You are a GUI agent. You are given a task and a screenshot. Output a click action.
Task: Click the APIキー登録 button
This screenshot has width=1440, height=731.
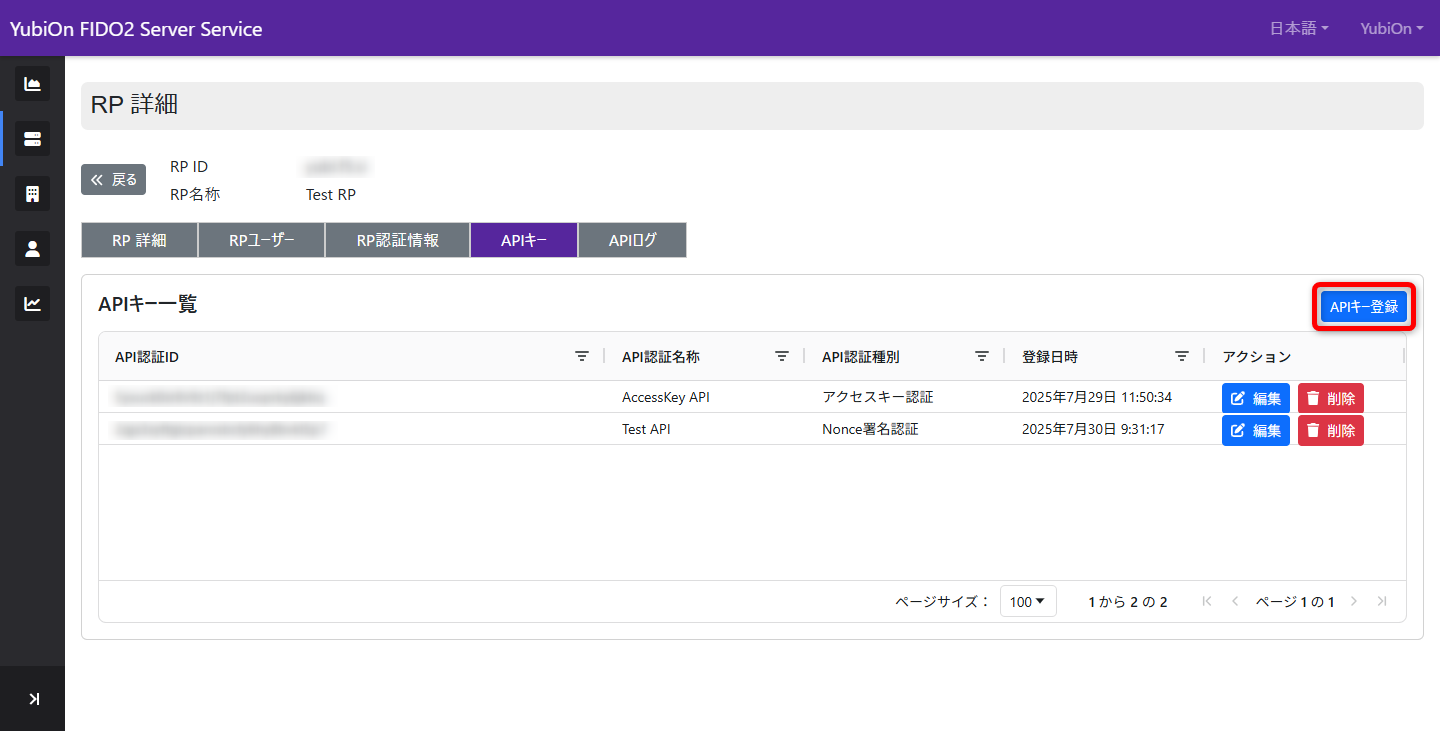coord(1364,307)
